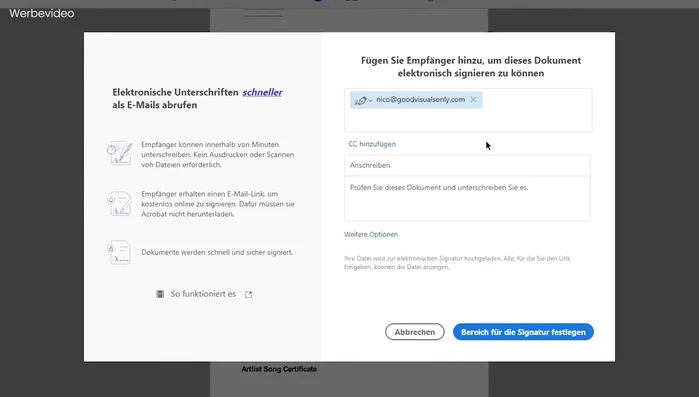
Task: Click the recipient email input field
Action: click(468, 110)
